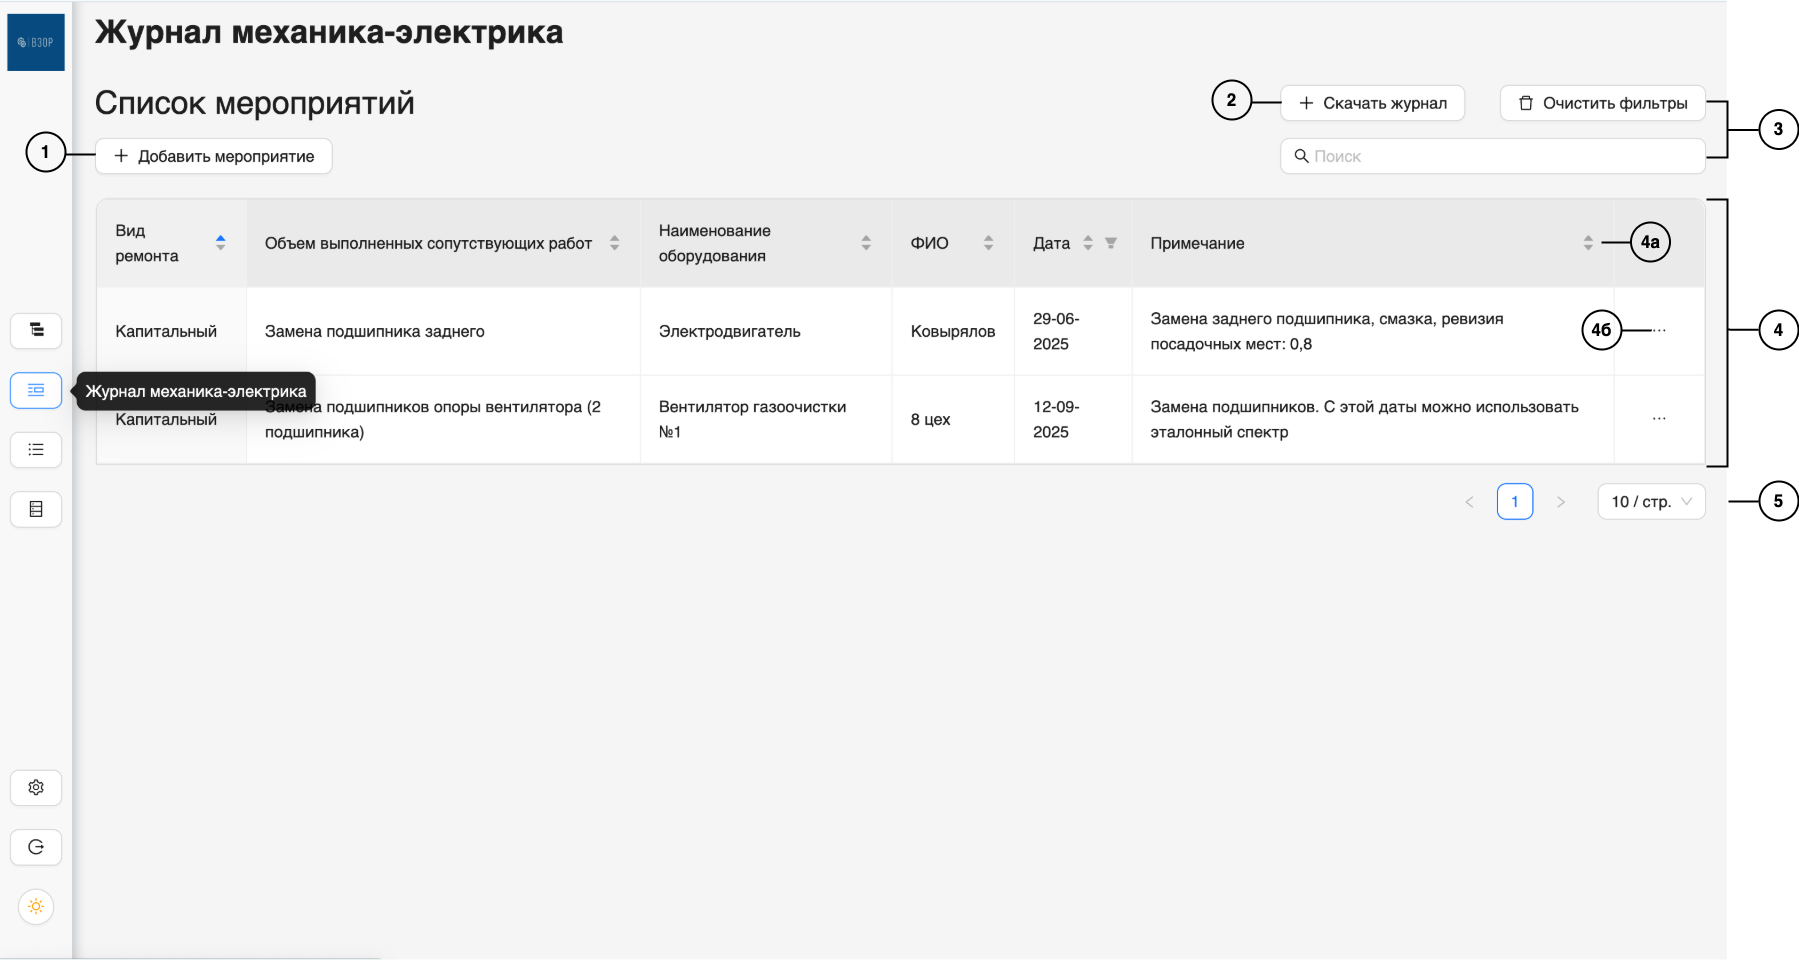Select the equipment database icon in the sidebar

click(36, 509)
